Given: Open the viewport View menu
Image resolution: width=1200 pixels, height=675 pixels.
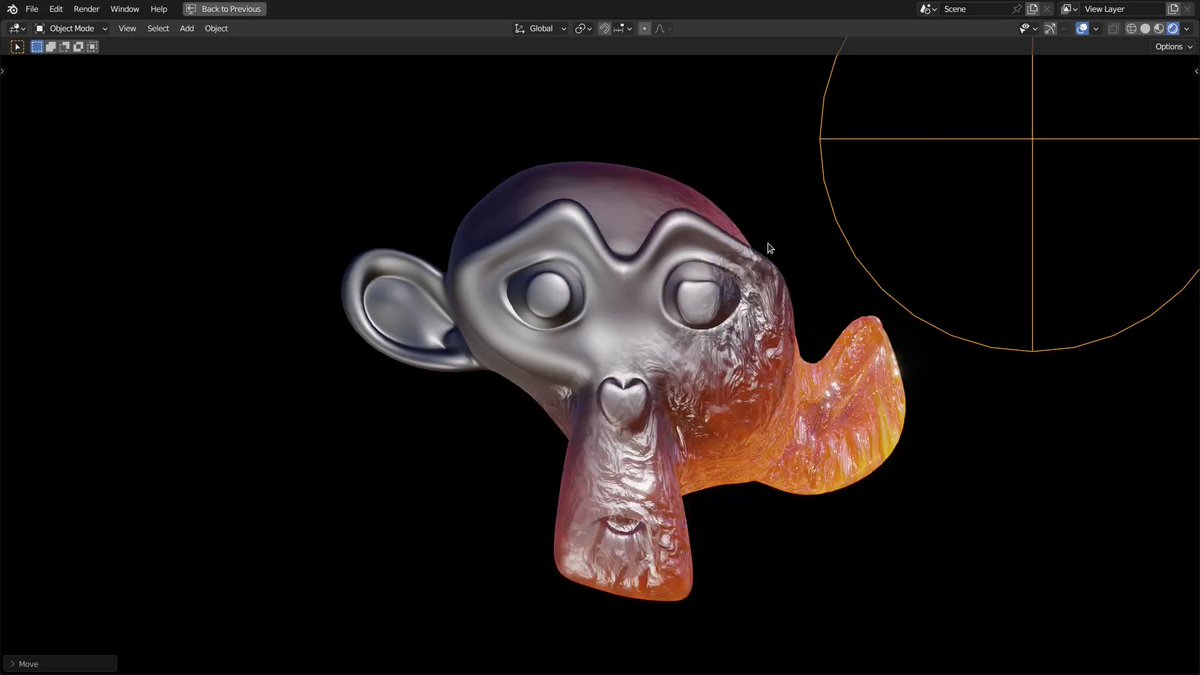Looking at the screenshot, I should tap(127, 28).
